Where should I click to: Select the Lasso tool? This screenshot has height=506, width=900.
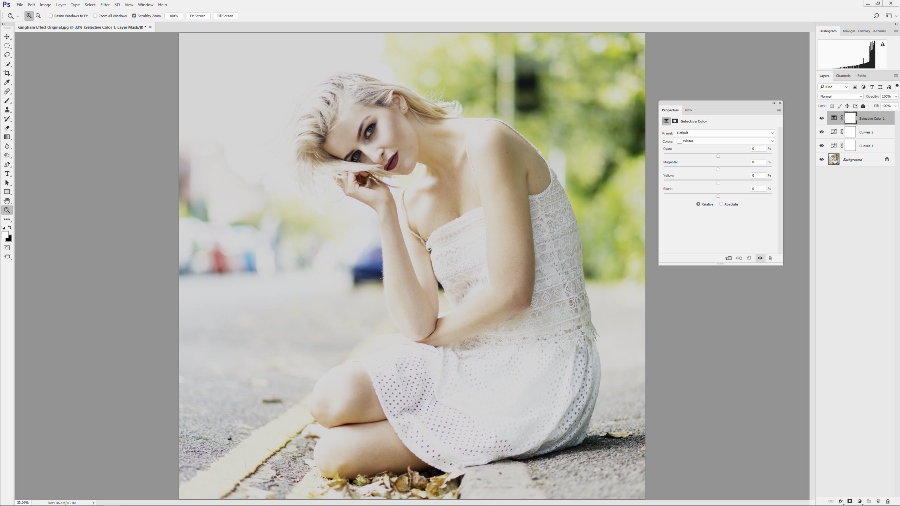point(7,55)
